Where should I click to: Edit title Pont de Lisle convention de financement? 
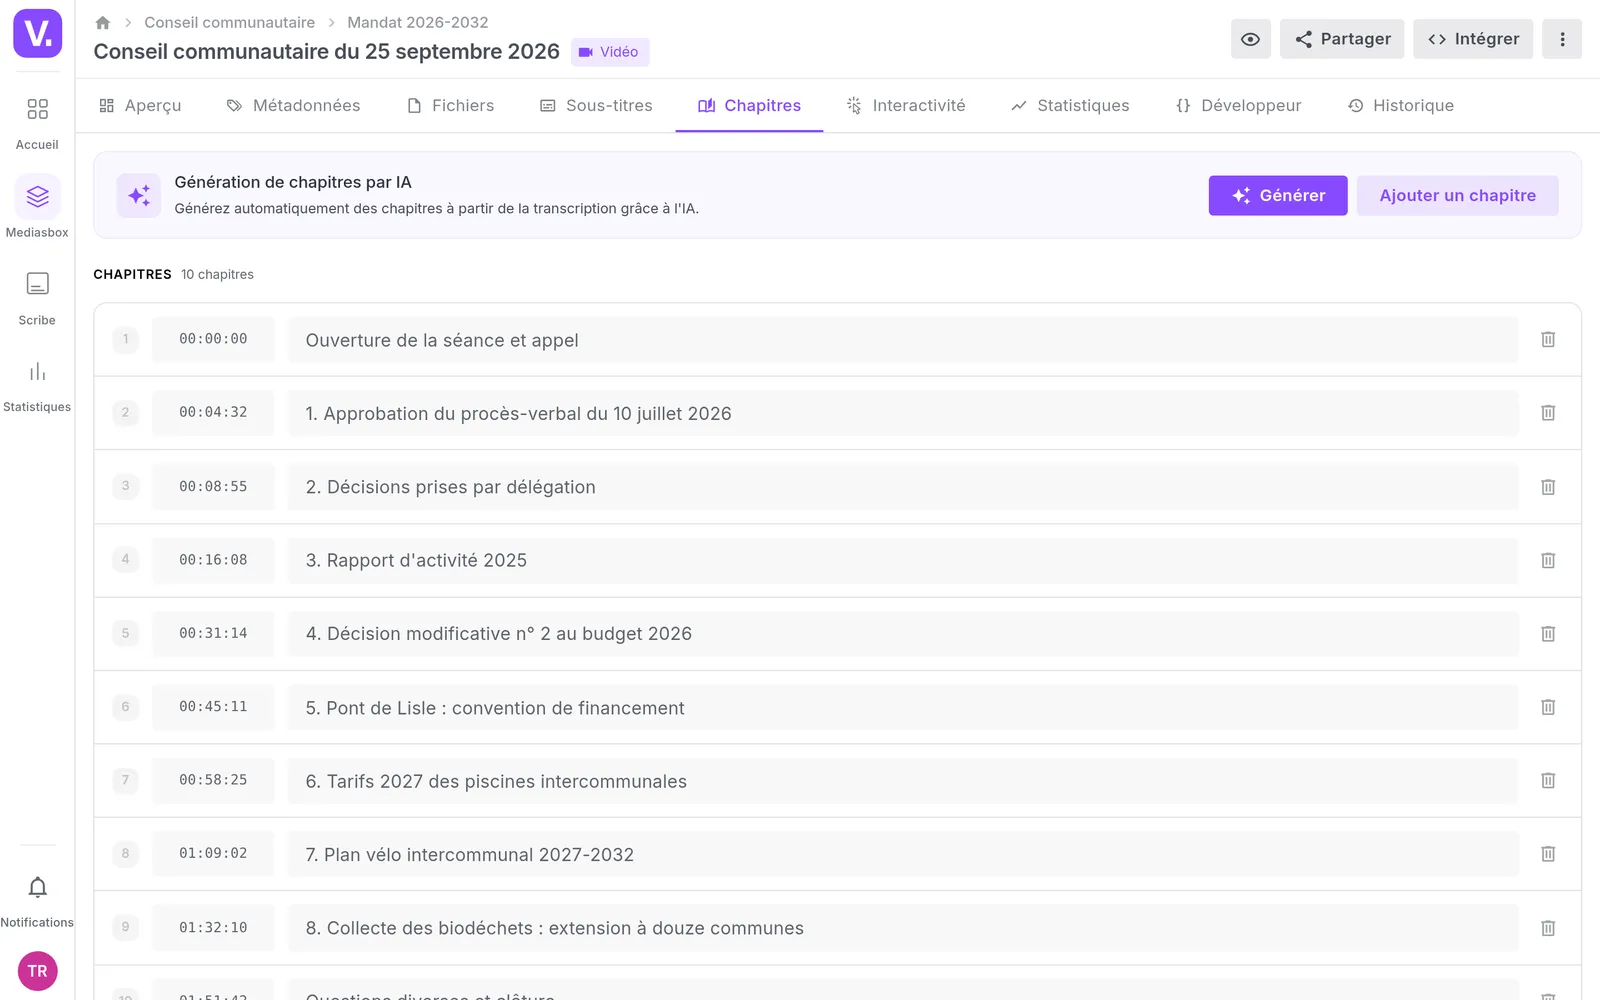[903, 707]
